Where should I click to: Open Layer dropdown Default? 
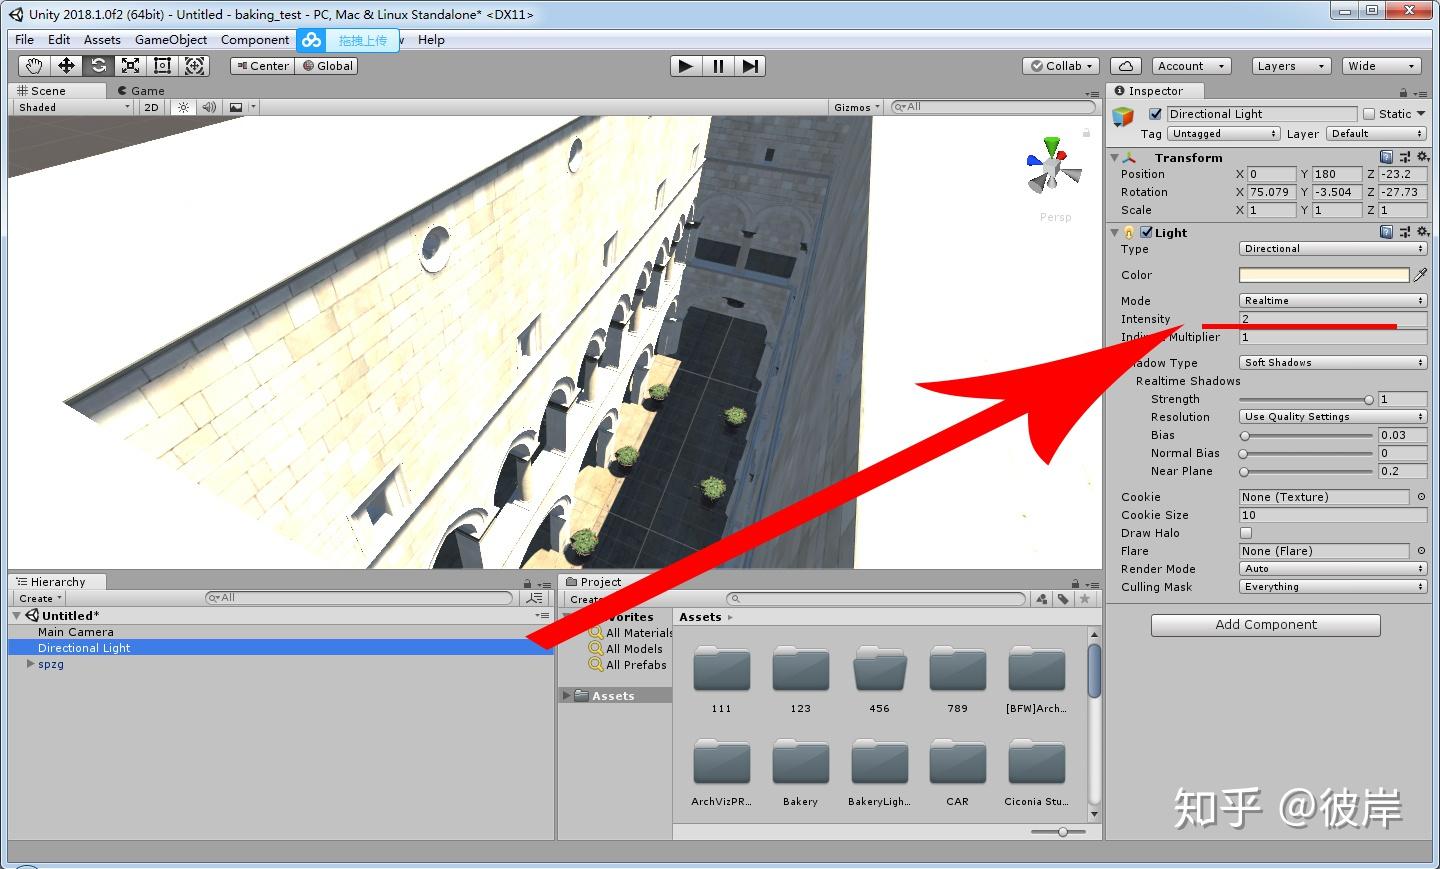point(1377,134)
